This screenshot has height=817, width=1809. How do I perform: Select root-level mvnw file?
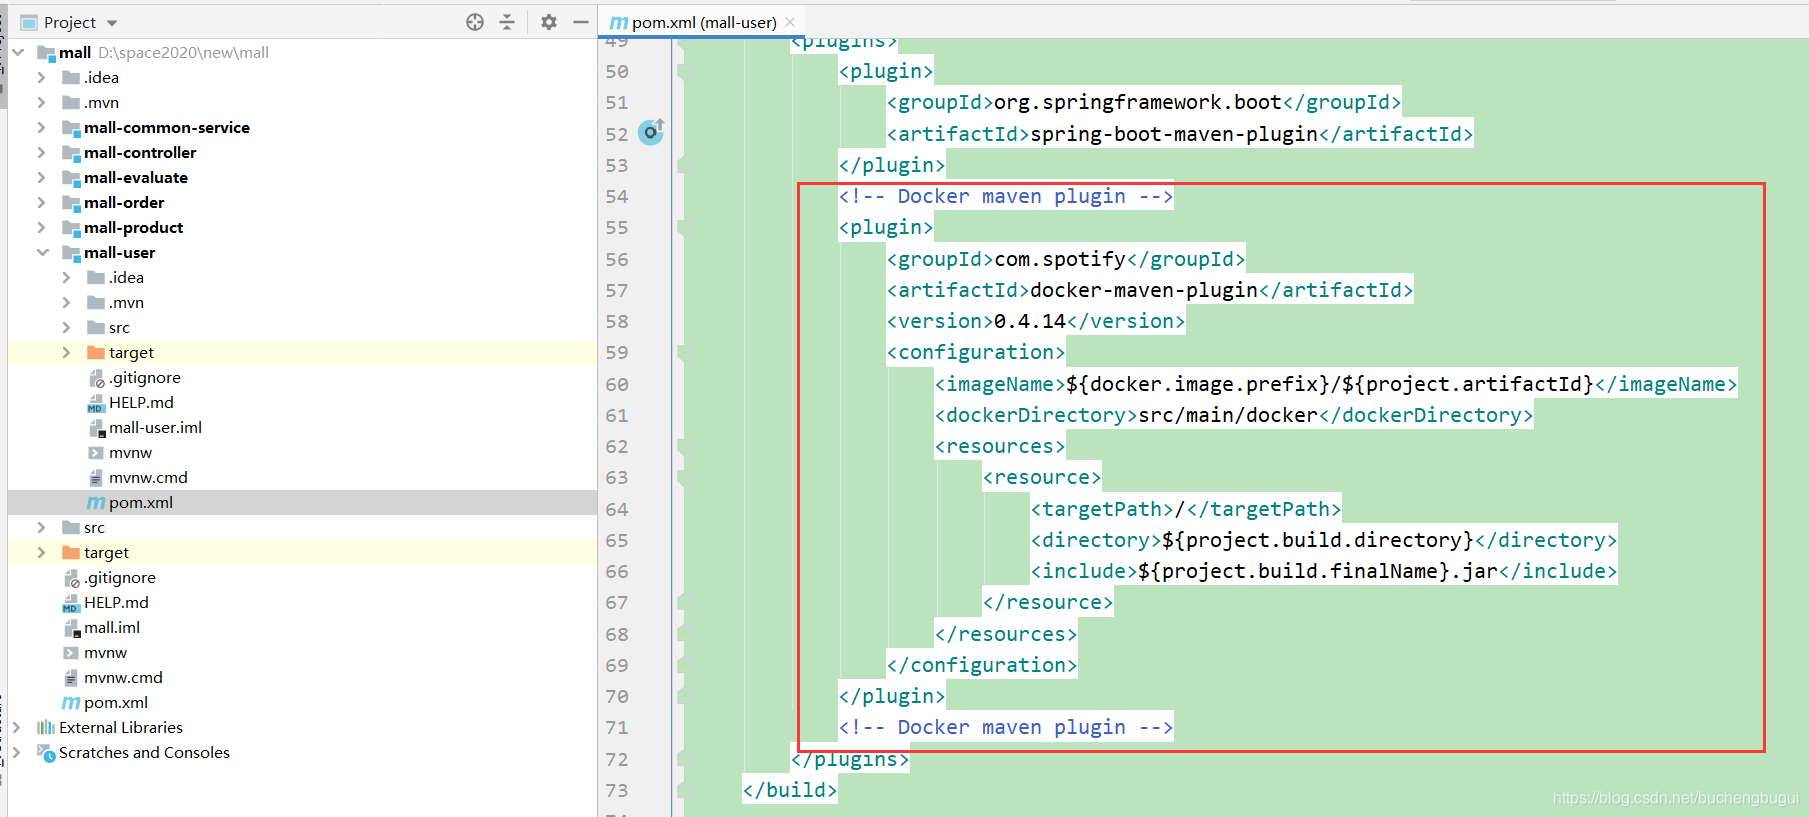pyautogui.click(x=105, y=652)
